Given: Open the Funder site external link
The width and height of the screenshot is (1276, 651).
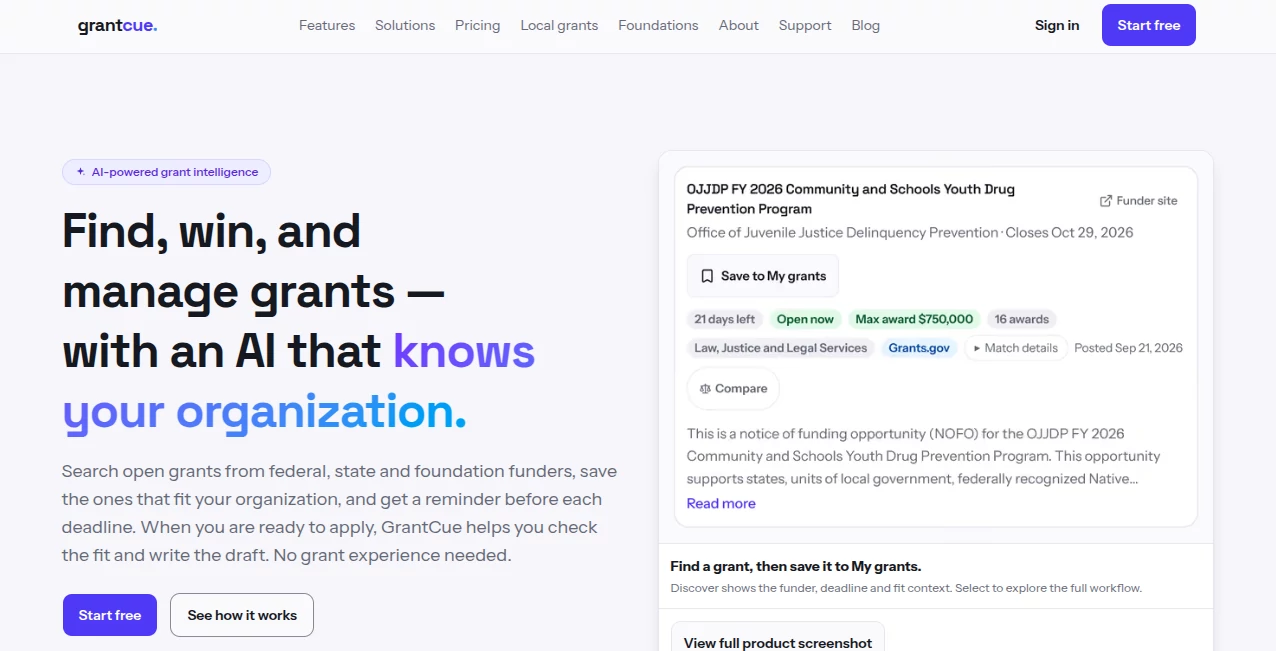Looking at the screenshot, I should click(1139, 201).
